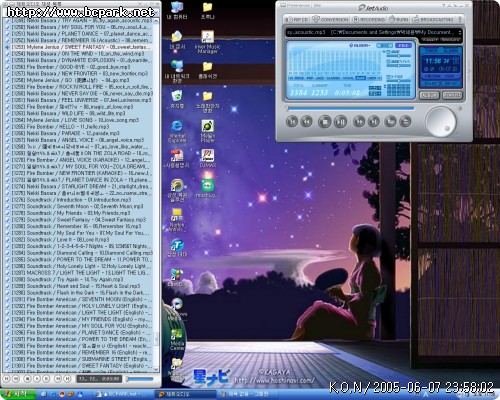The height and width of the screenshot is (400, 500).
Task: Open the RECORDING tab in JetAudio
Action: [369, 19]
